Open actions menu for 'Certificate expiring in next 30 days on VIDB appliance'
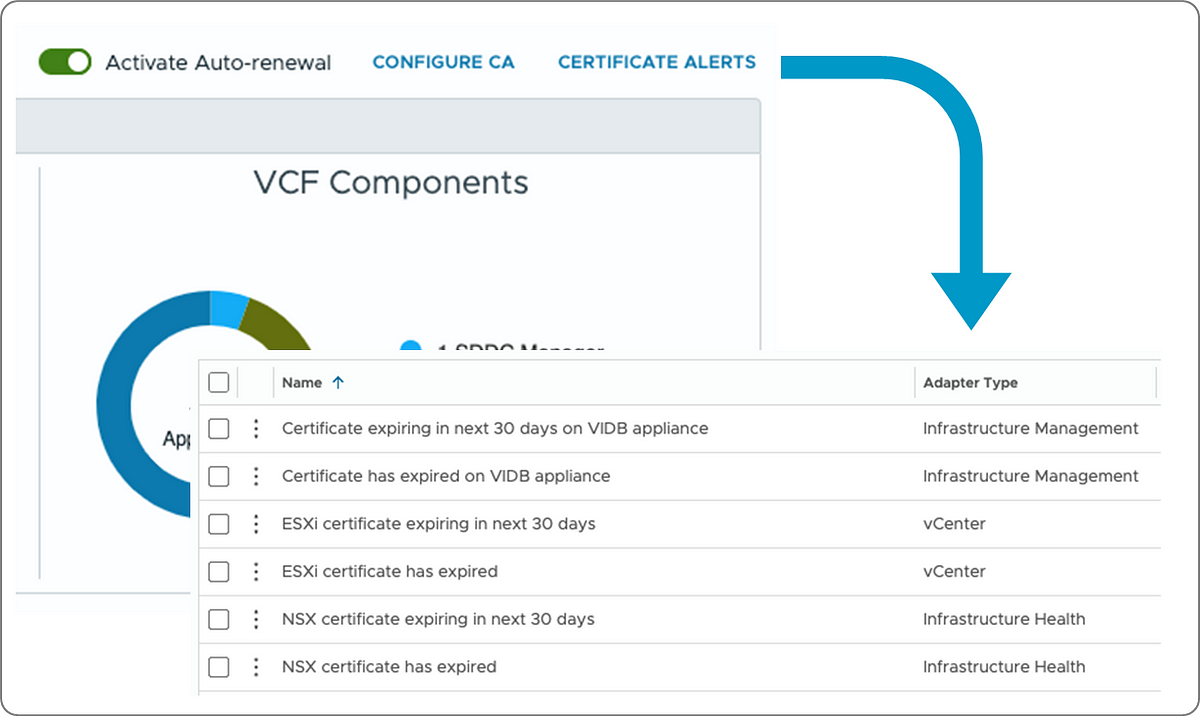Image resolution: width=1200 pixels, height=716 pixels. click(256, 429)
